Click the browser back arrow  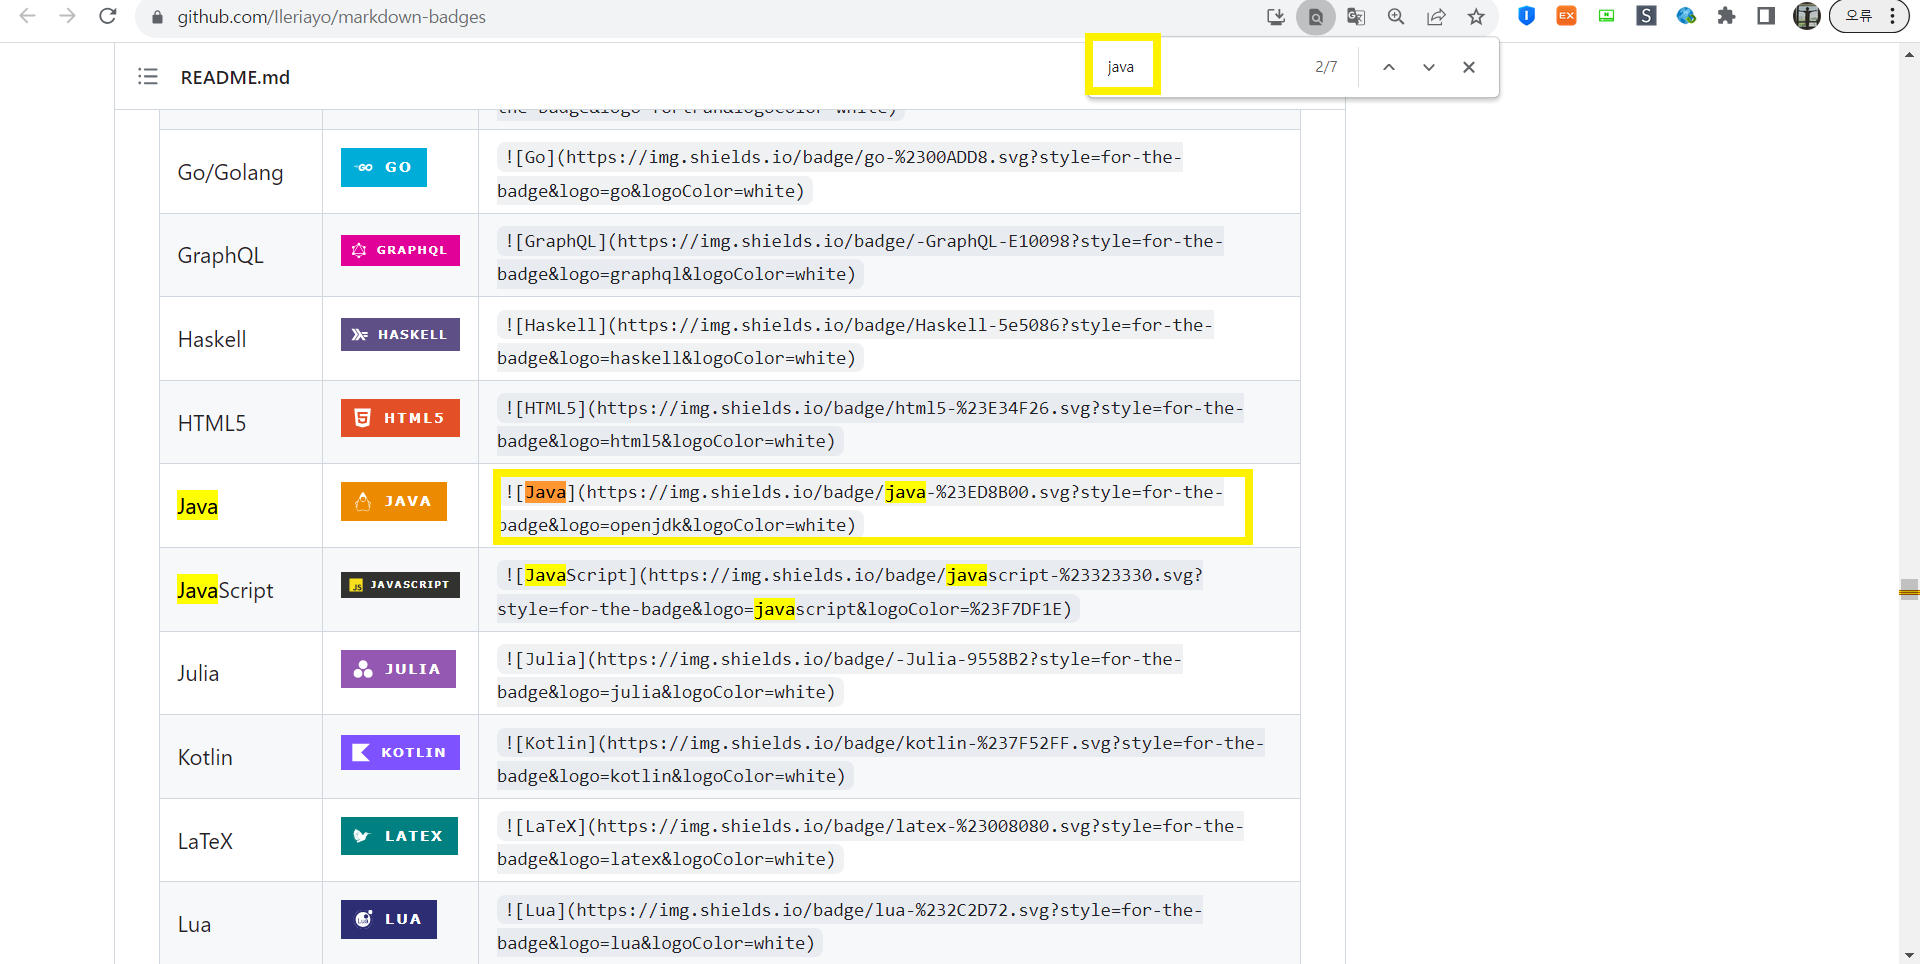click(x=27, y=16)
